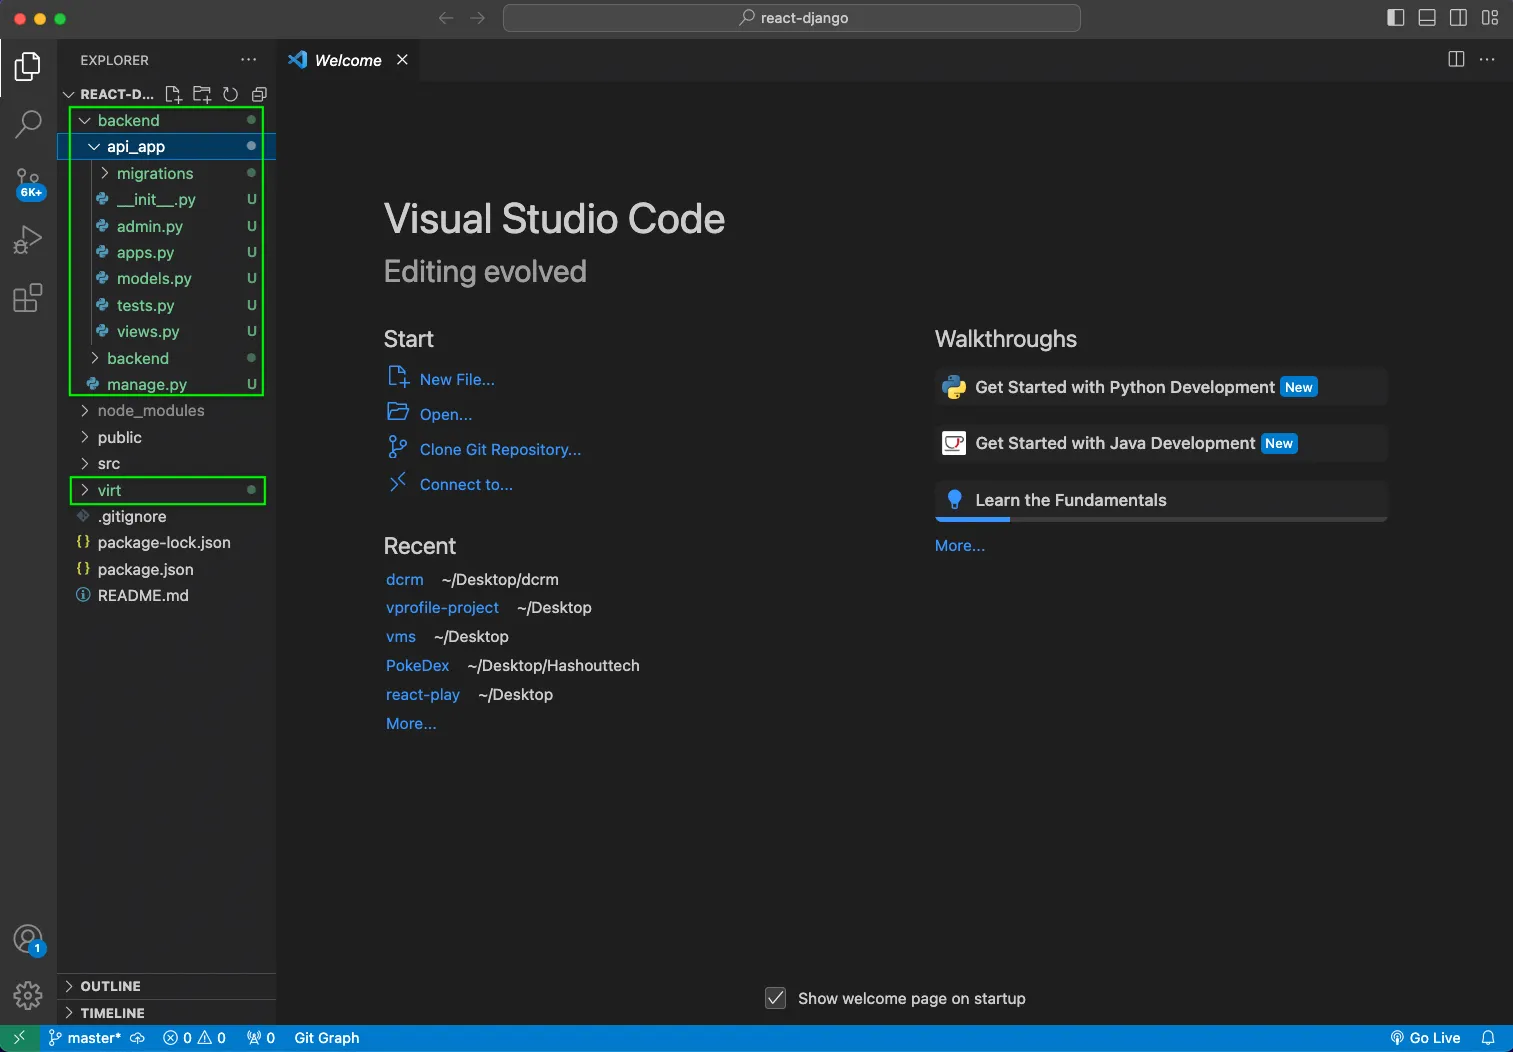Click master* branch in status bar
The height and width of the screenshot is (1052, 1513).
click(84, 1038)
